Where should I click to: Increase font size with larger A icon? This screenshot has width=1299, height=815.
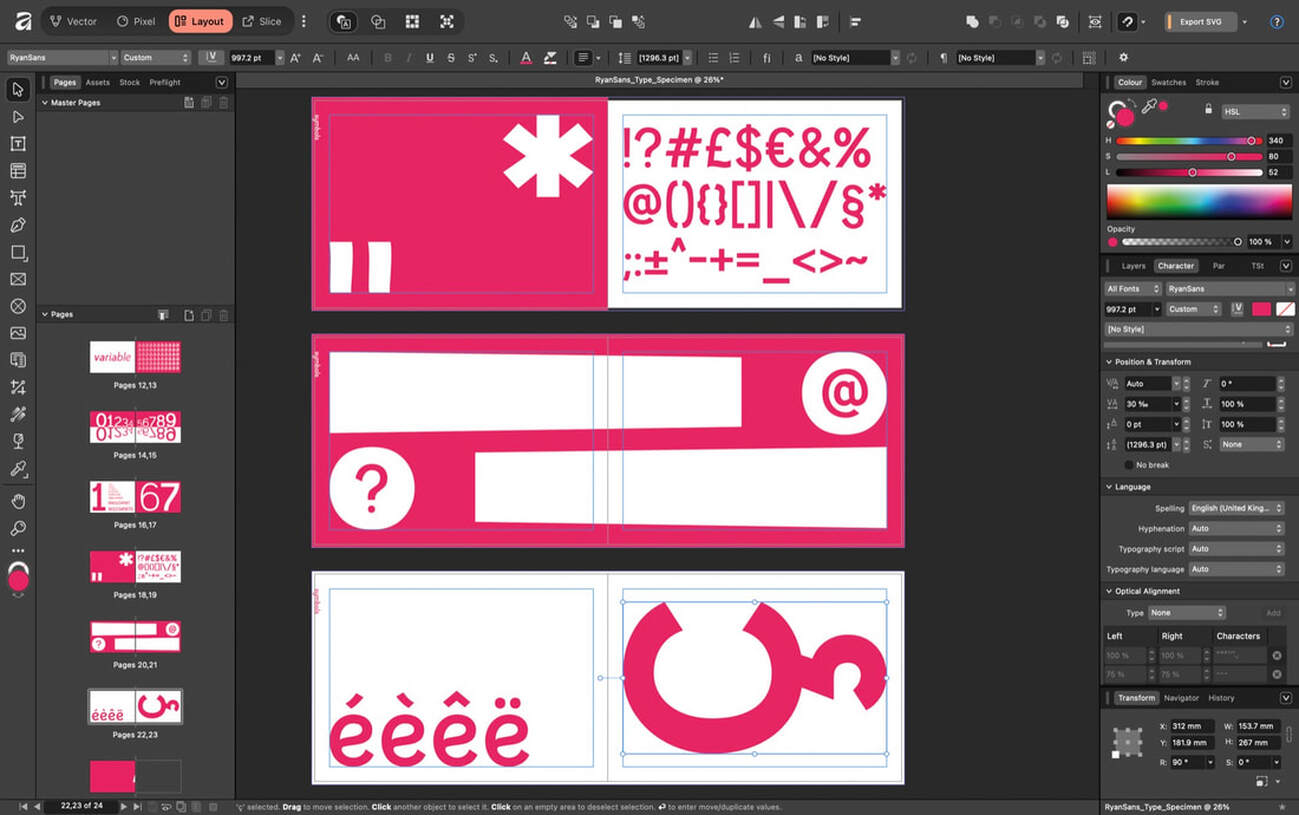(x=296, y=58)
